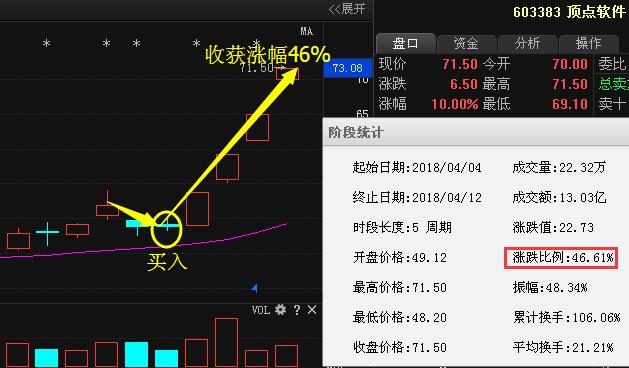Click the VOL panel help question mark
629x368 pixels.
point(296,310)
